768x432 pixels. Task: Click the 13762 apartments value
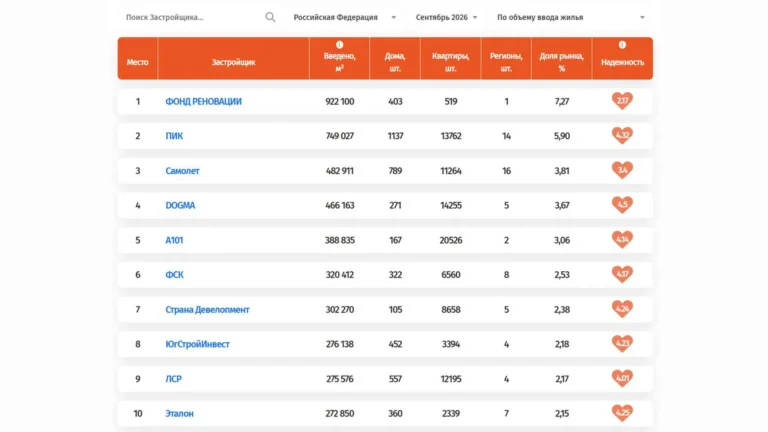pyautogui.click(x=451, y=136)
